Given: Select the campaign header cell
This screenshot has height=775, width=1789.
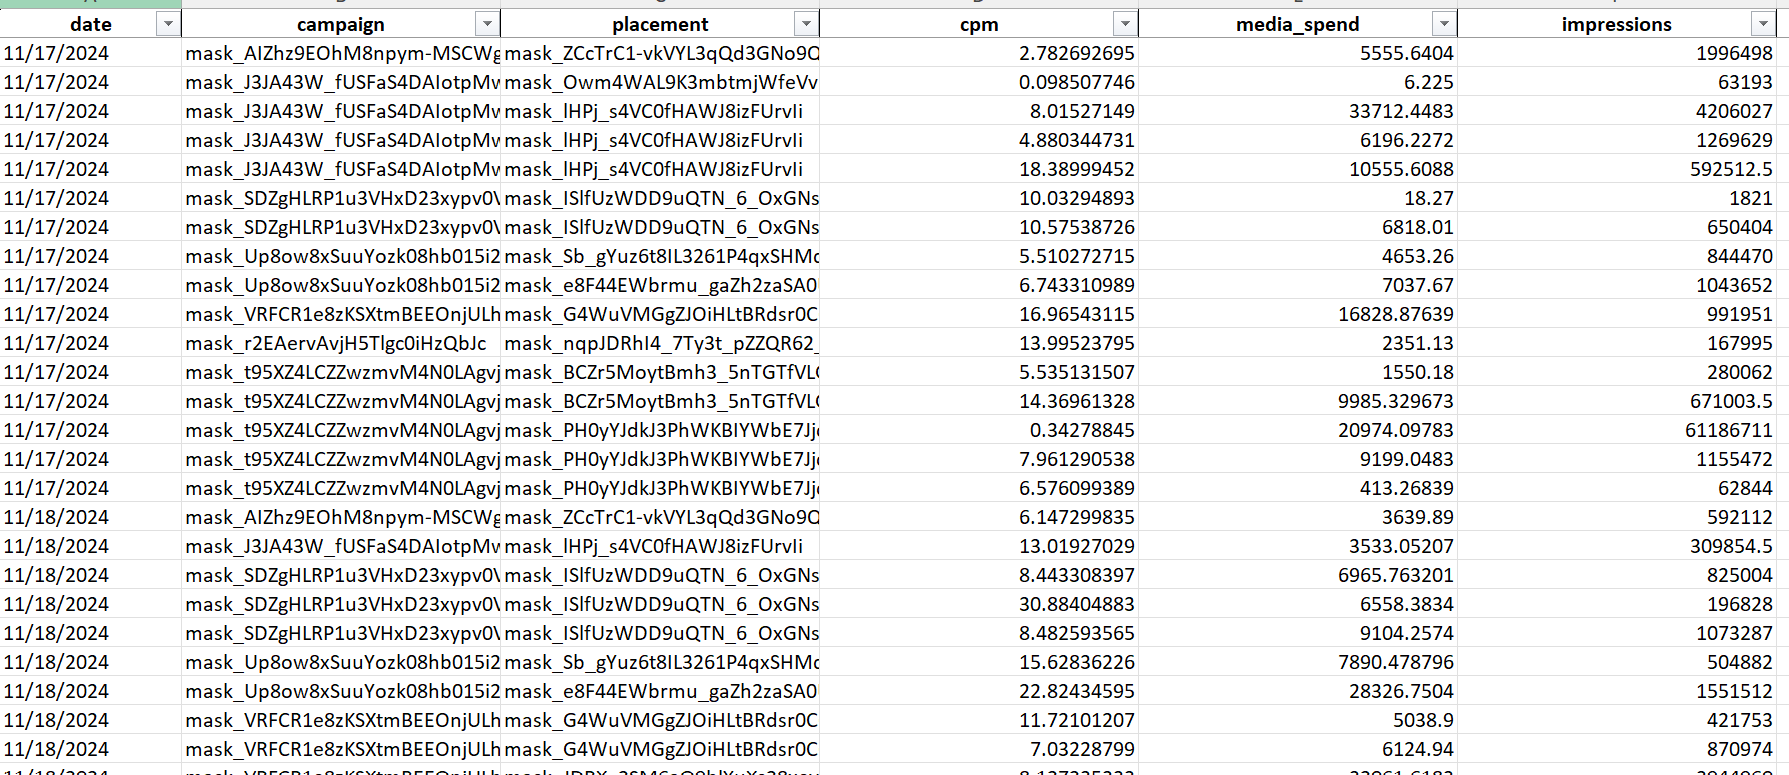Looking at the screenshot, I should [341, 24].
